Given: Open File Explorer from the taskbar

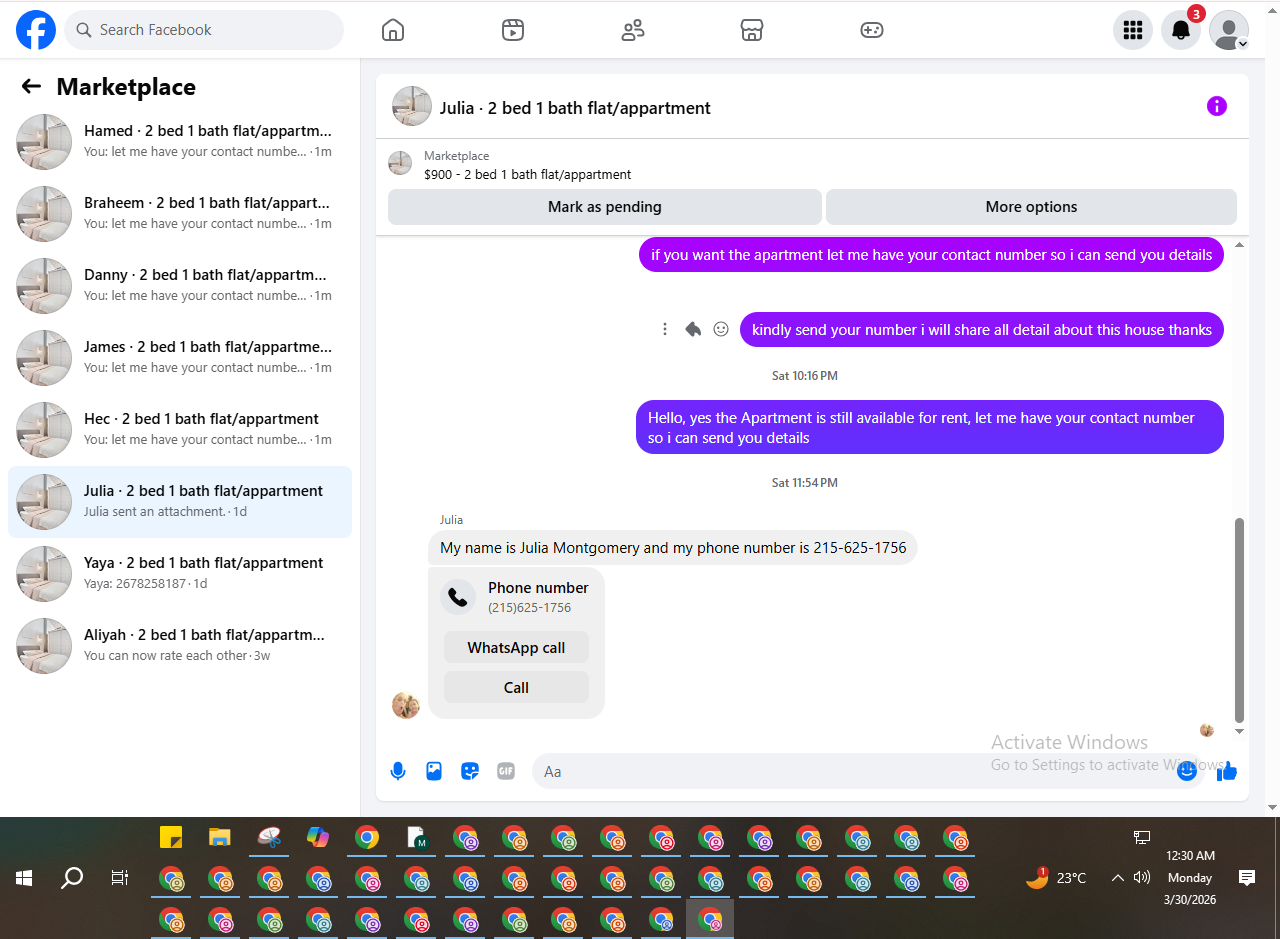Looking at the screenshot, I should [220, 838].
